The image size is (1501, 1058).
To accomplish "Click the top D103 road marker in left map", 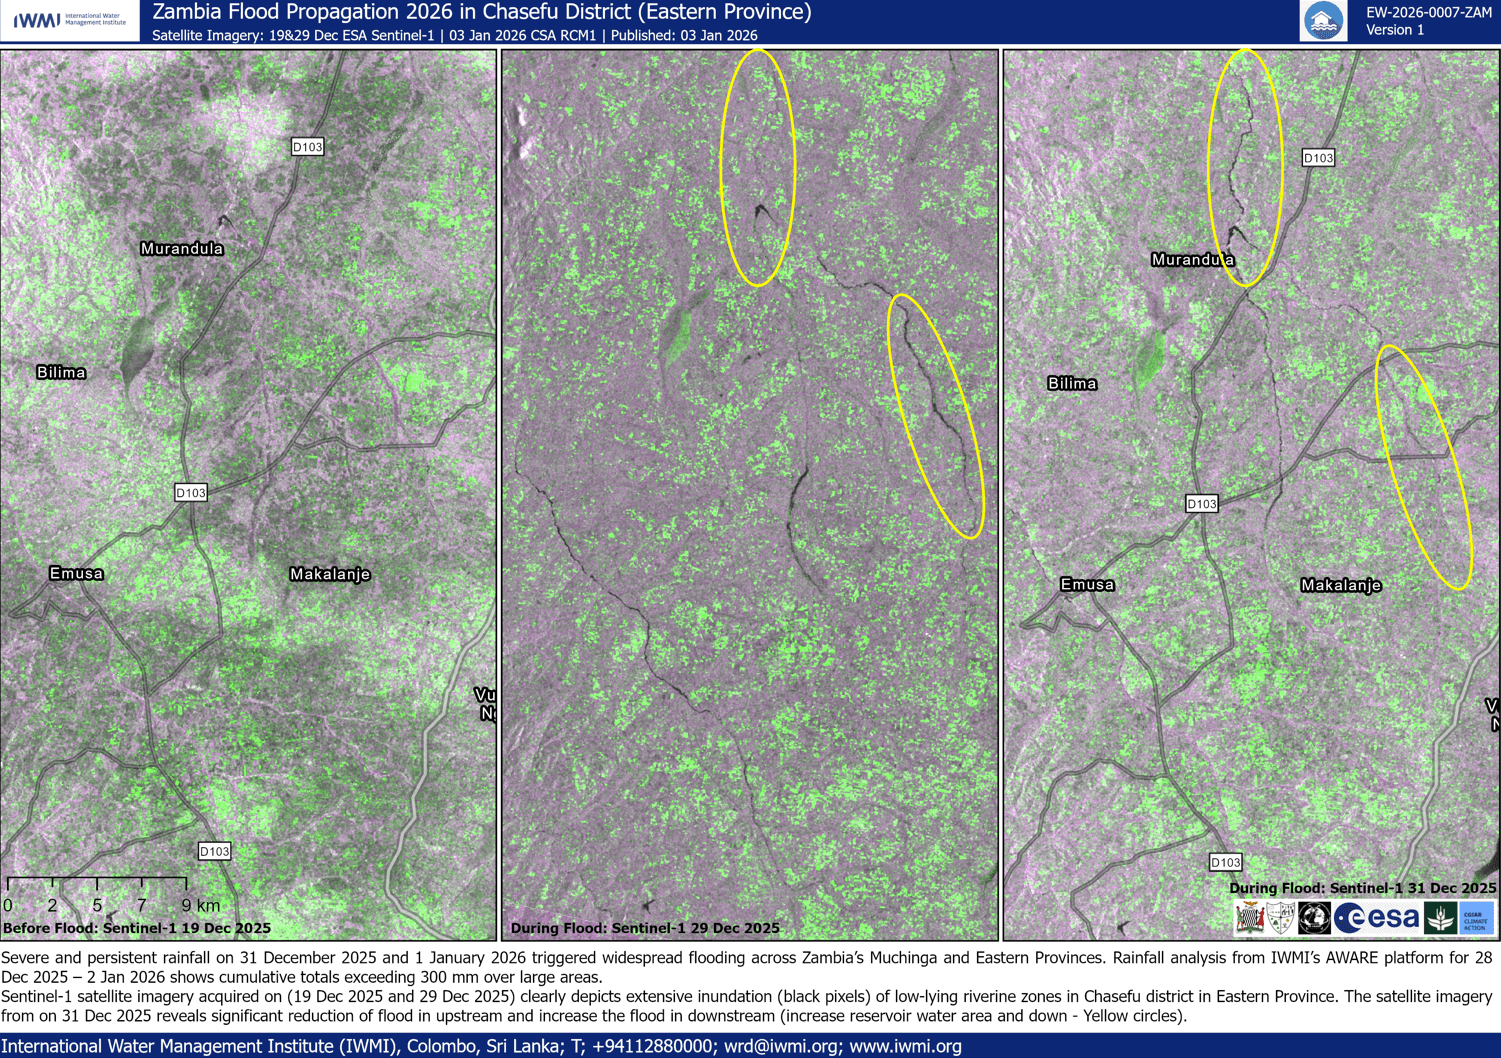I will click(x=307, y=147).
